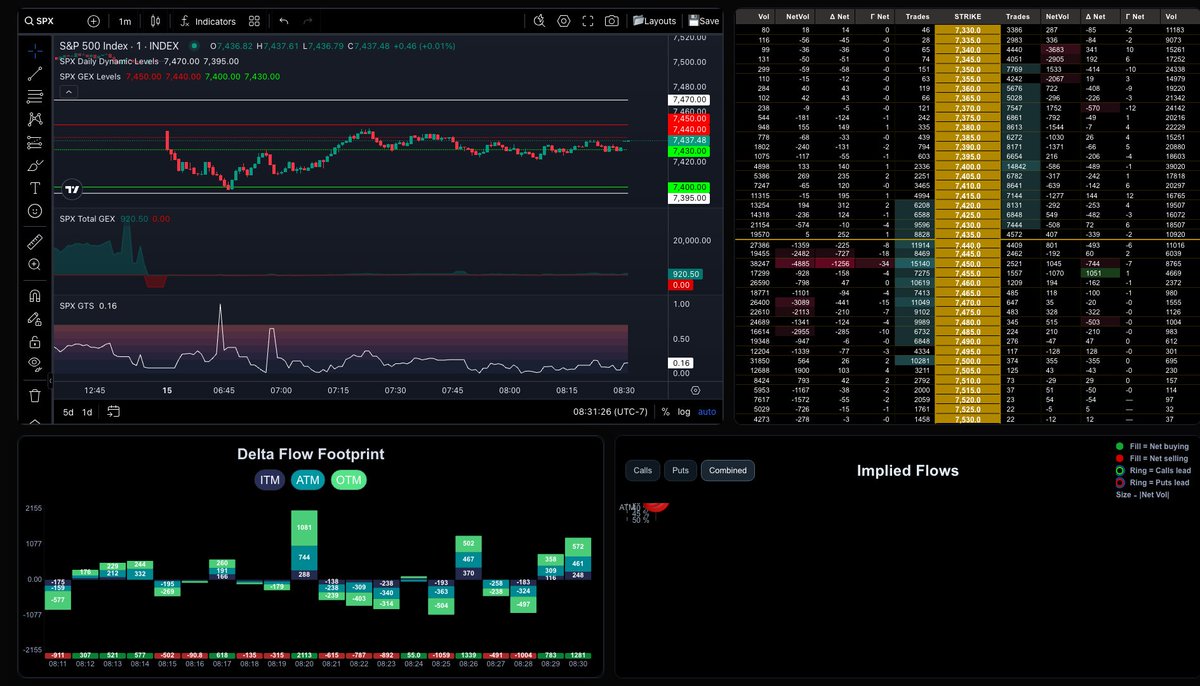Open the time axis settings gear
This screenshot has height=686, width=1200.
[695, 390]
